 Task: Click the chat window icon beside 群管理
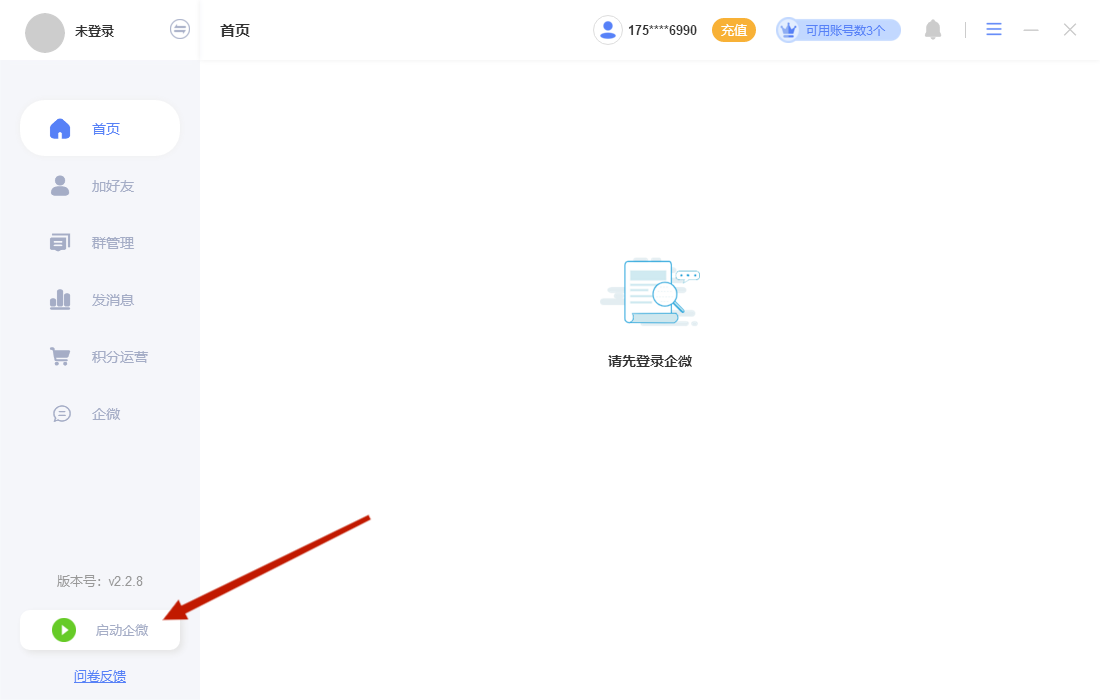click(x=60, y=243)
